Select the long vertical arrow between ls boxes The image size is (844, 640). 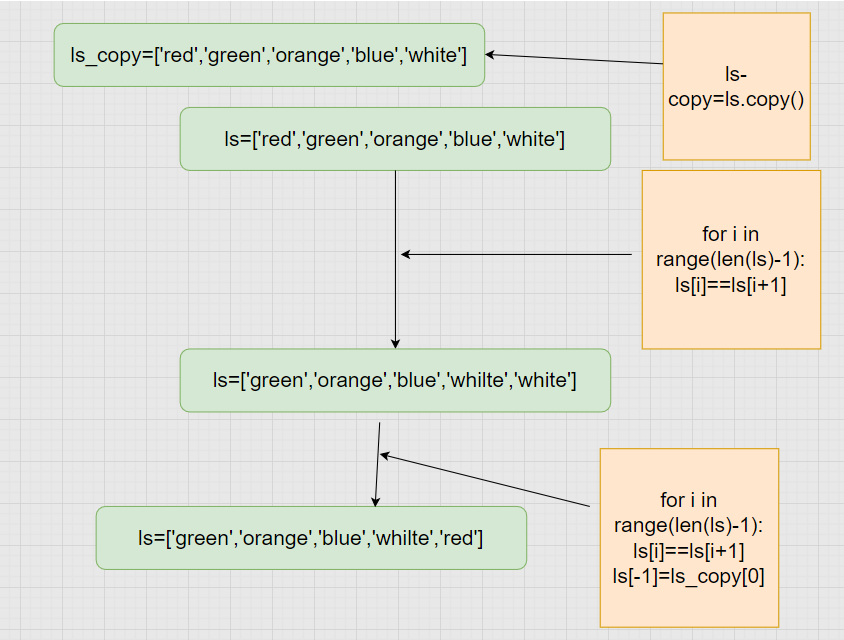[396, 259]
